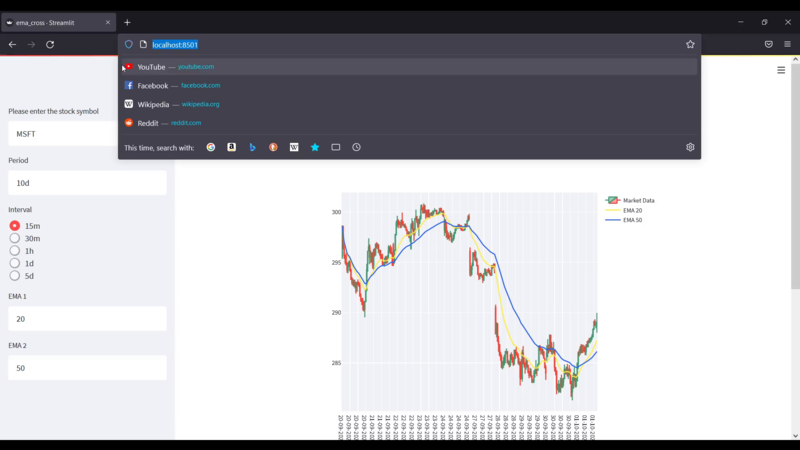The width and height of the screenshot is (800, 450).
Task: Click the browser forward arrow
Action: (x=31, y=44)
